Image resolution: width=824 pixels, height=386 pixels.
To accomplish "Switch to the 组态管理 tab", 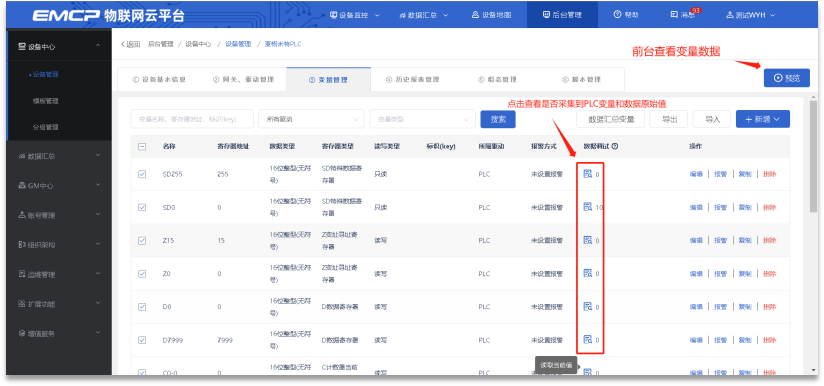I will (497, 80).
